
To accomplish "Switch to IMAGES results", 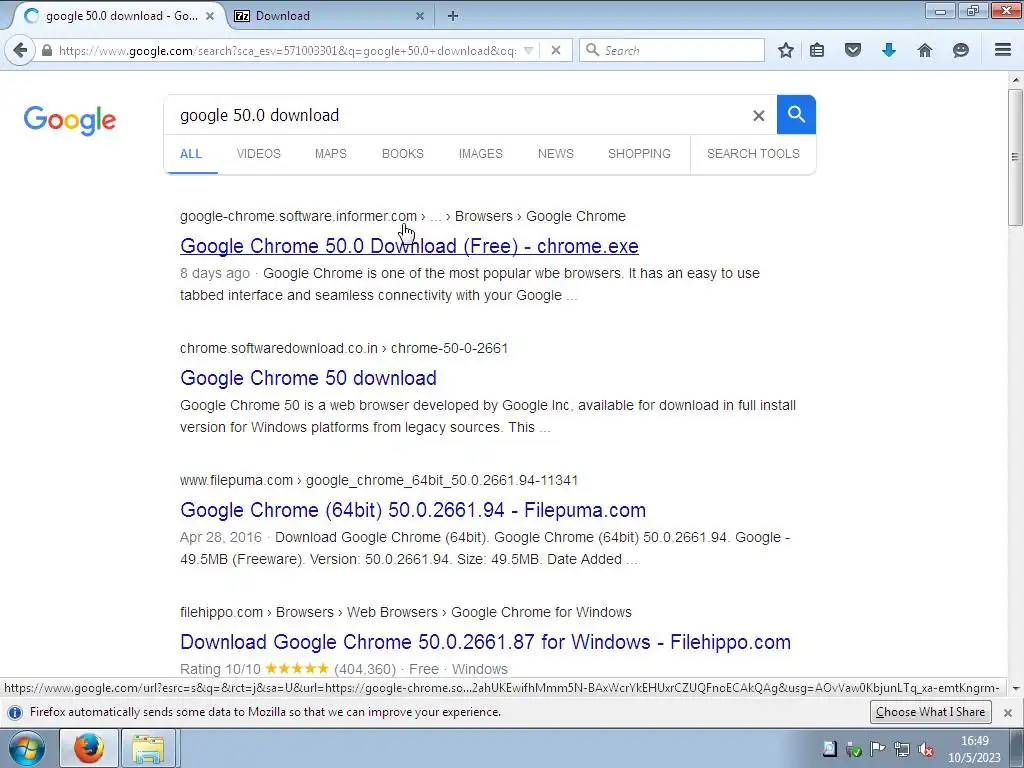I will 481,154.
